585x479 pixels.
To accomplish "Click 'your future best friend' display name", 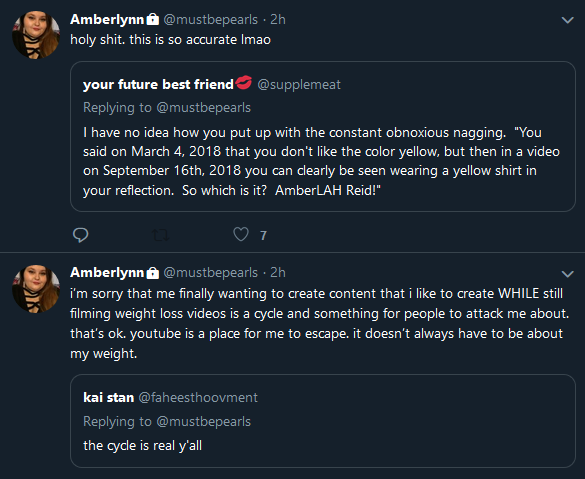I will (x=158, y=84).
